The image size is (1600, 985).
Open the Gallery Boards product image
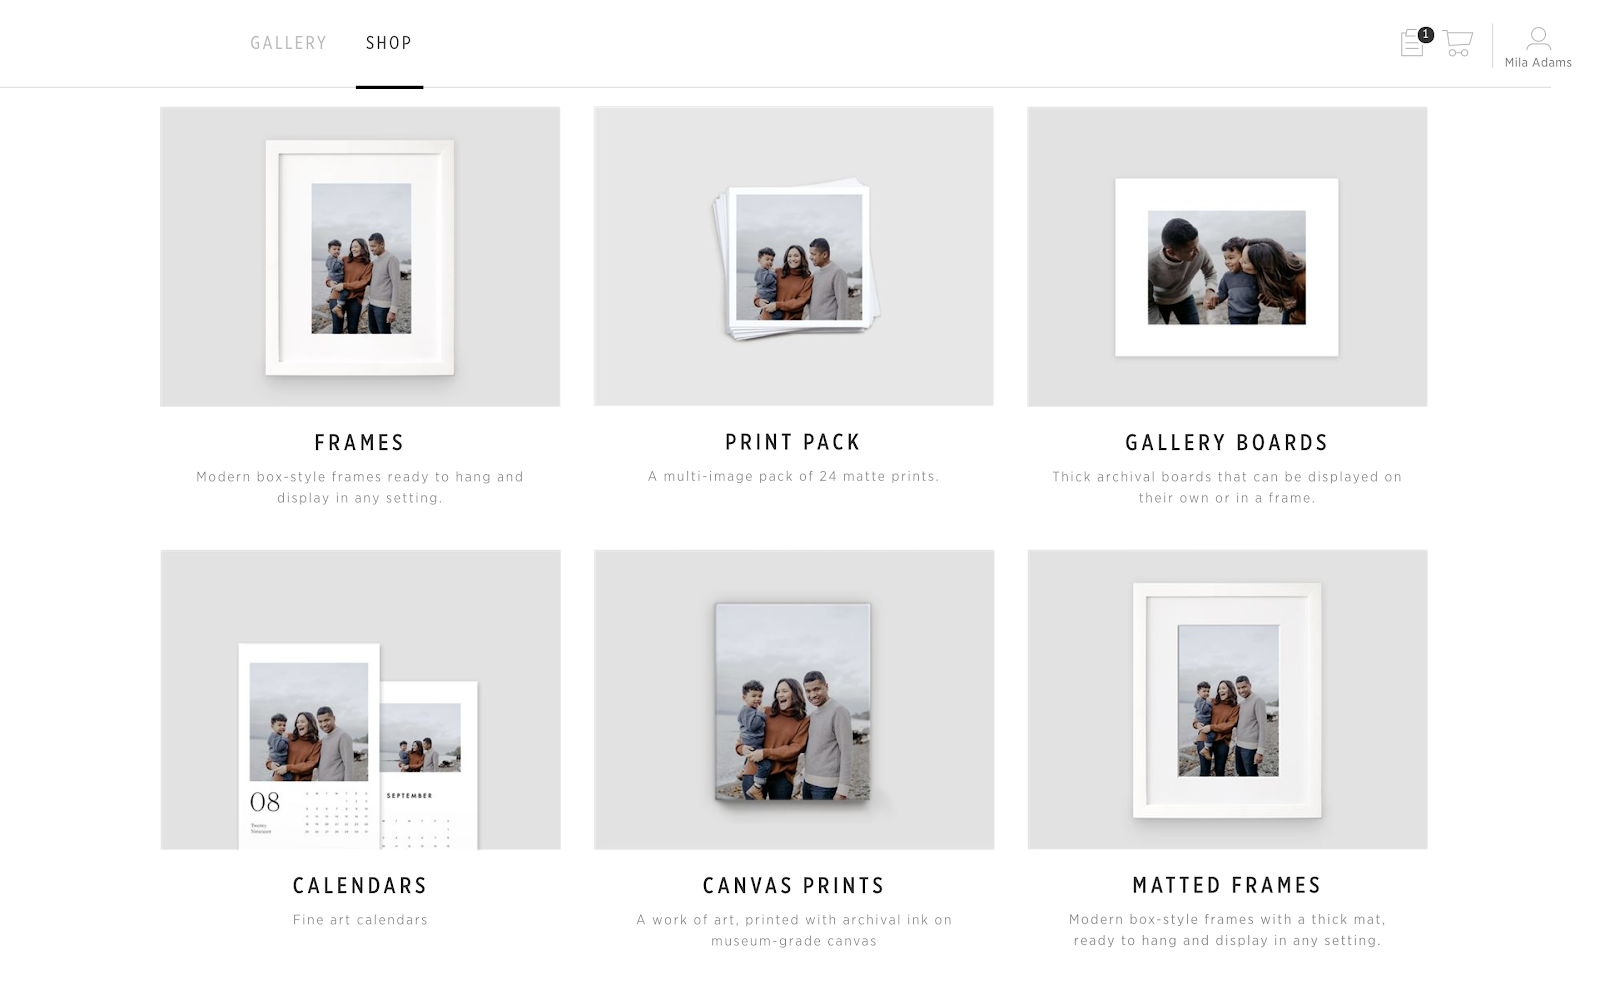pos(1227,256)
